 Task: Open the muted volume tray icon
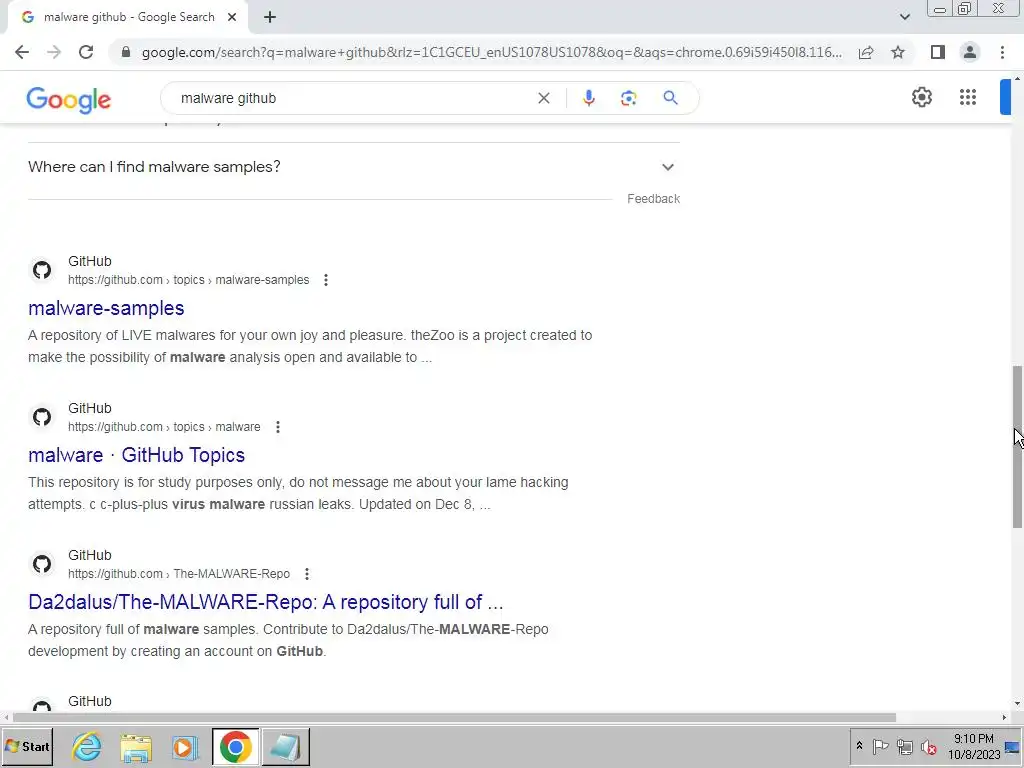(929, 746)
